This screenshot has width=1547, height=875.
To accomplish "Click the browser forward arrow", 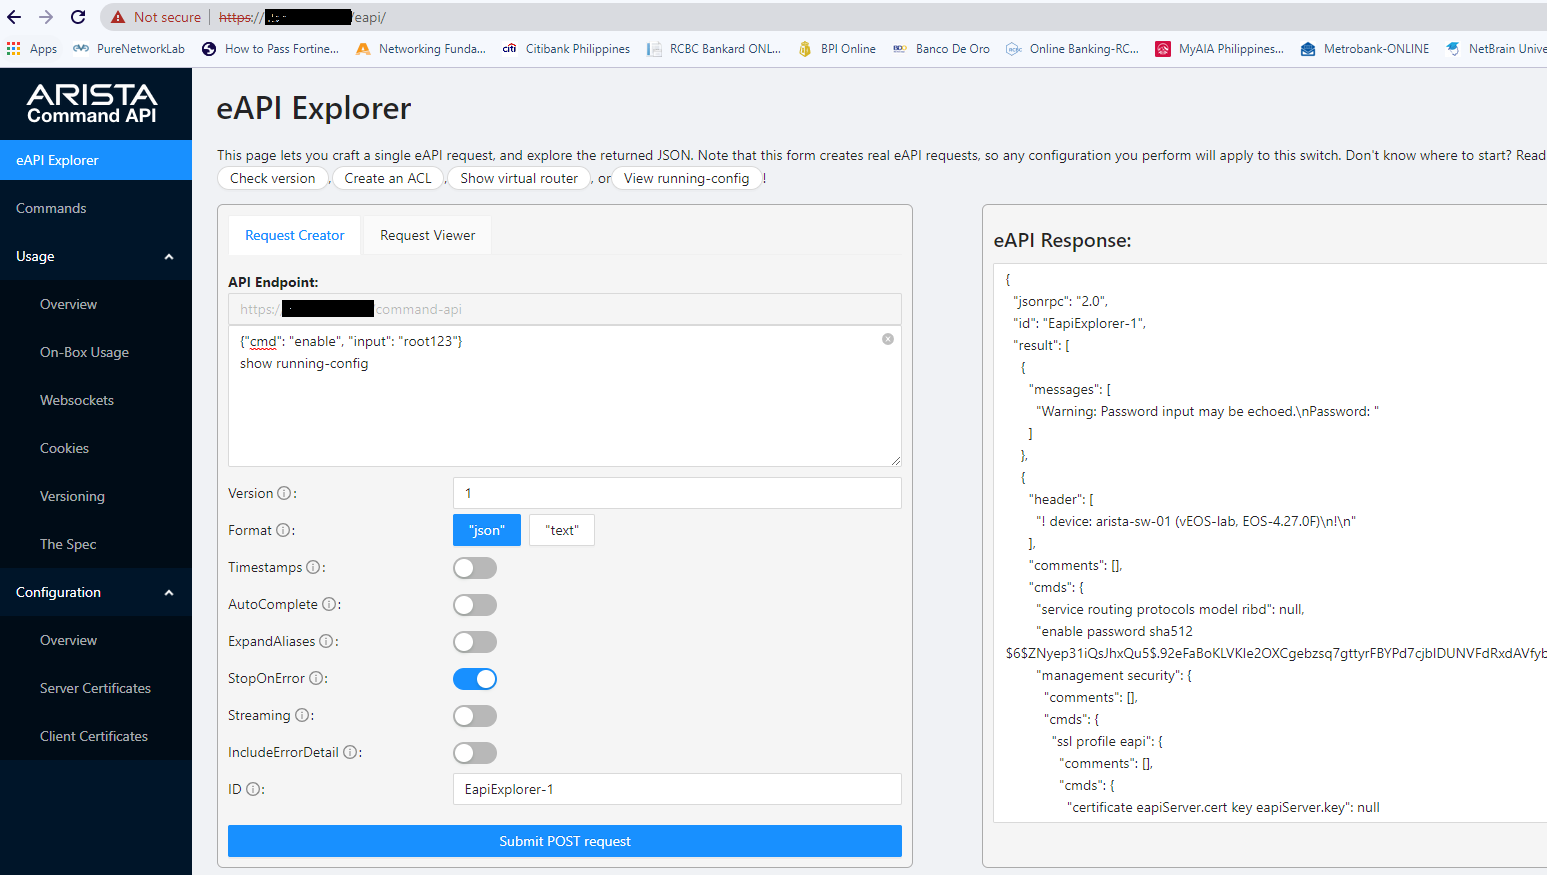I will coord(46,17).
